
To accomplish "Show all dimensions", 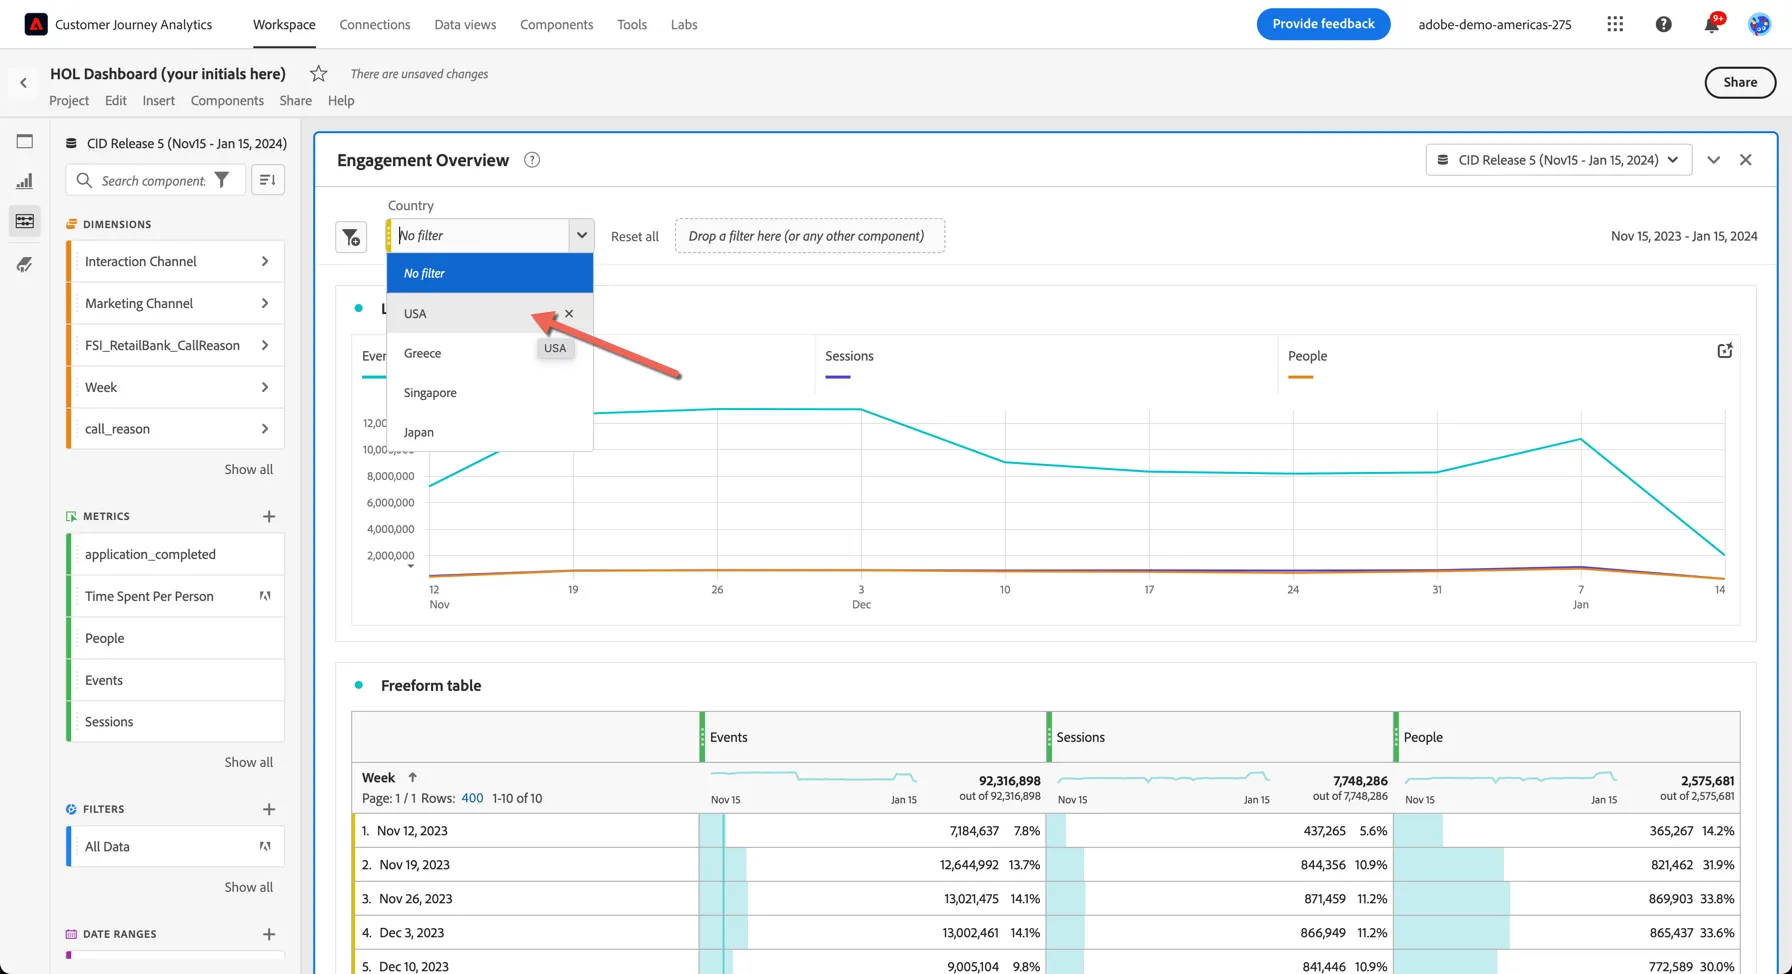I will pyautogui.click(x=248, y=469).
